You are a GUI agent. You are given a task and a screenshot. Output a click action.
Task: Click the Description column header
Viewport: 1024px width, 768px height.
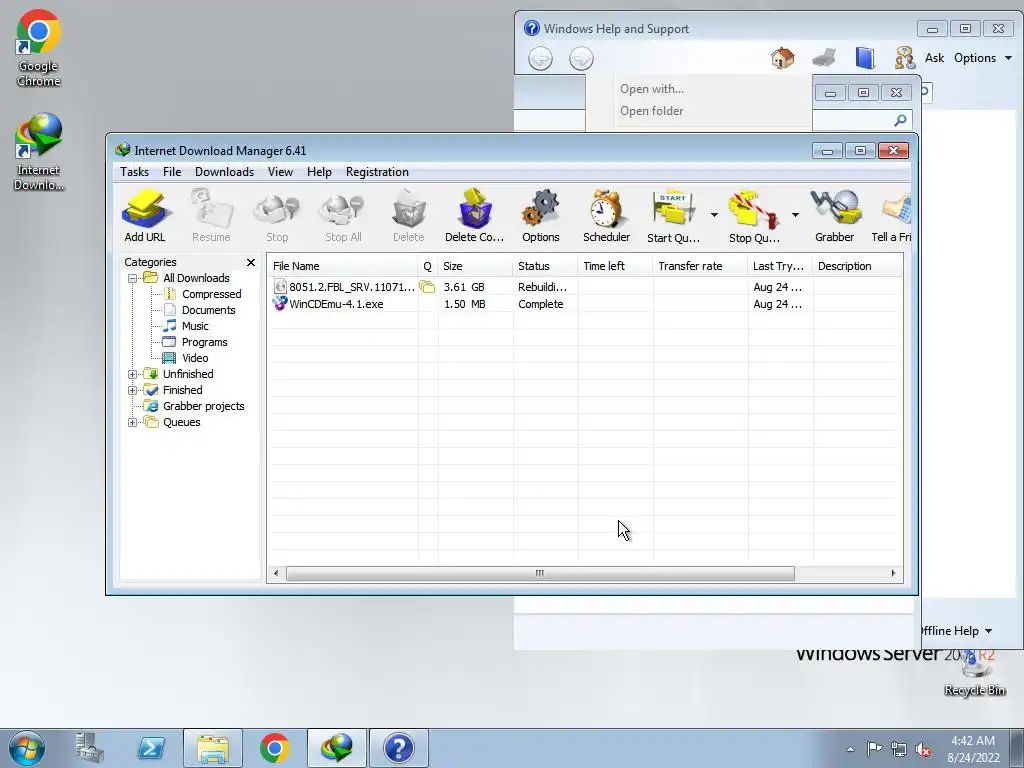pos(857,266)
